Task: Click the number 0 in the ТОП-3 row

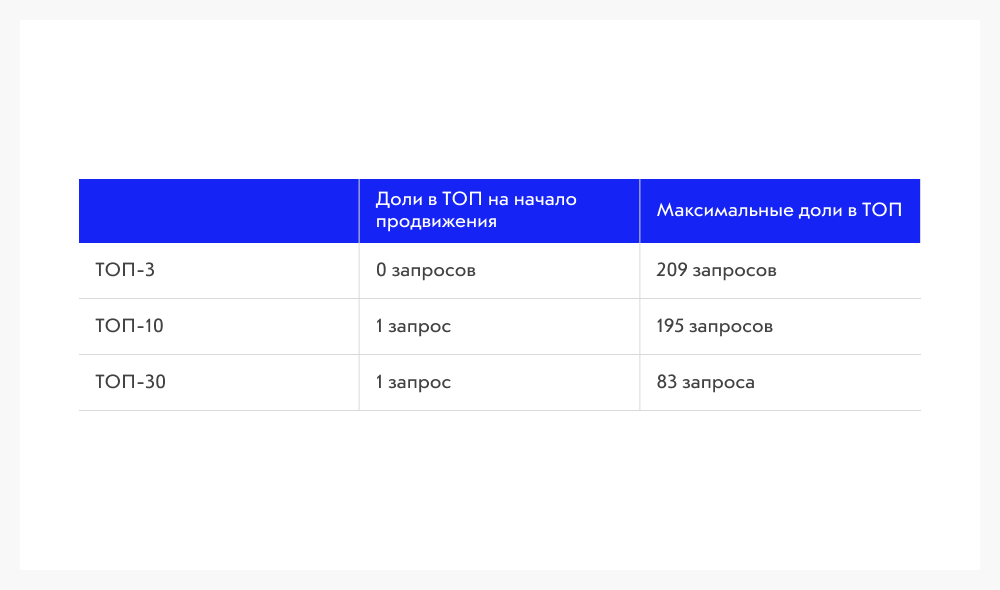Action: click(381, 270)
